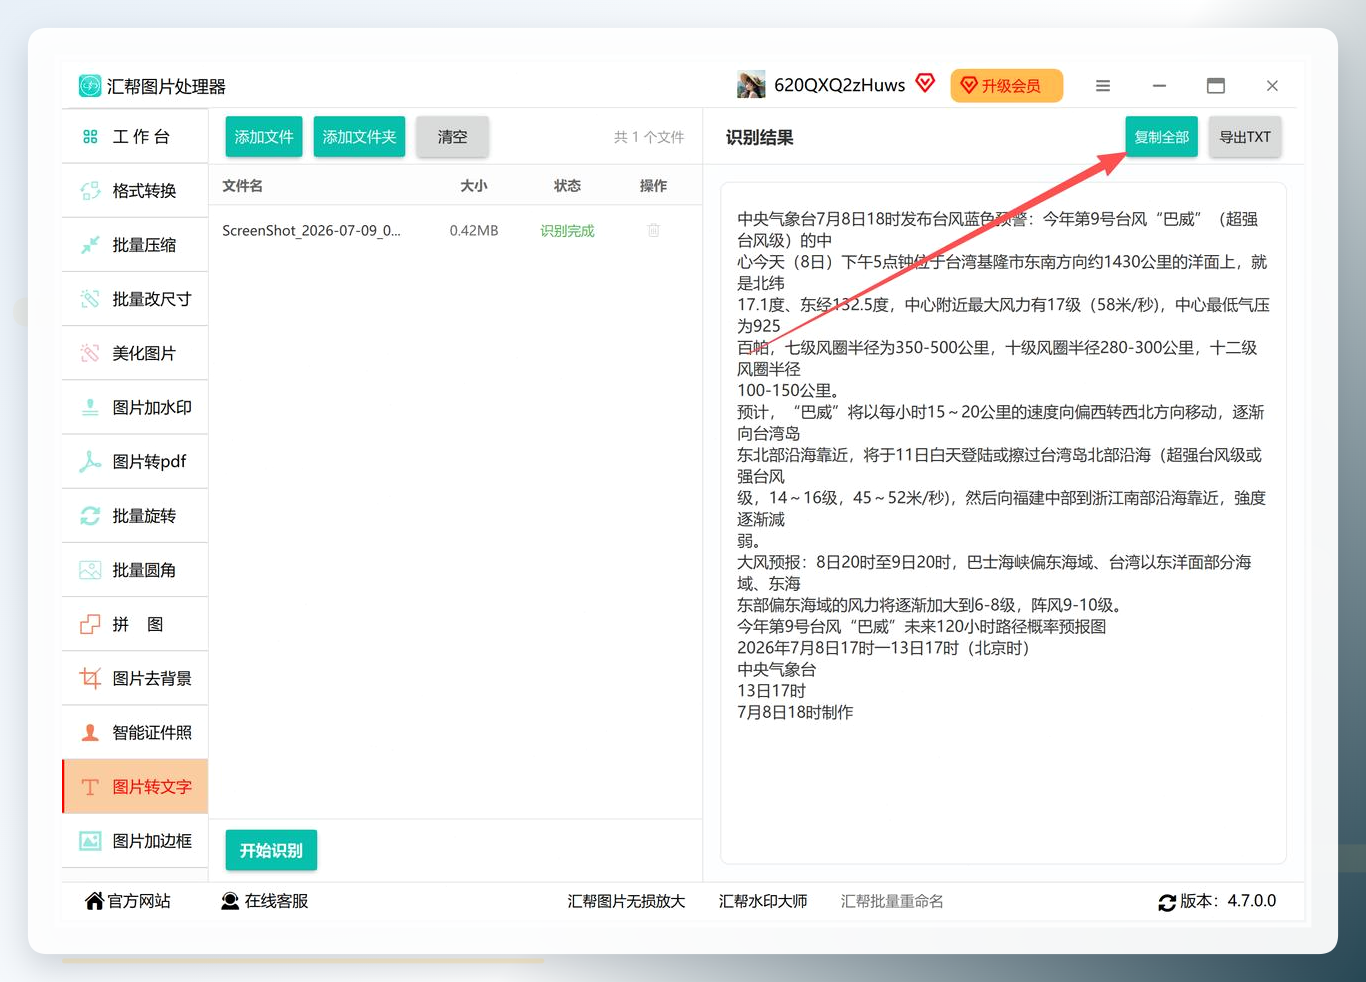Viewport: 1366px width, 982px height.
Task: Open the 汇帮图片无损放大 link
Action: [x=627, y=901]
